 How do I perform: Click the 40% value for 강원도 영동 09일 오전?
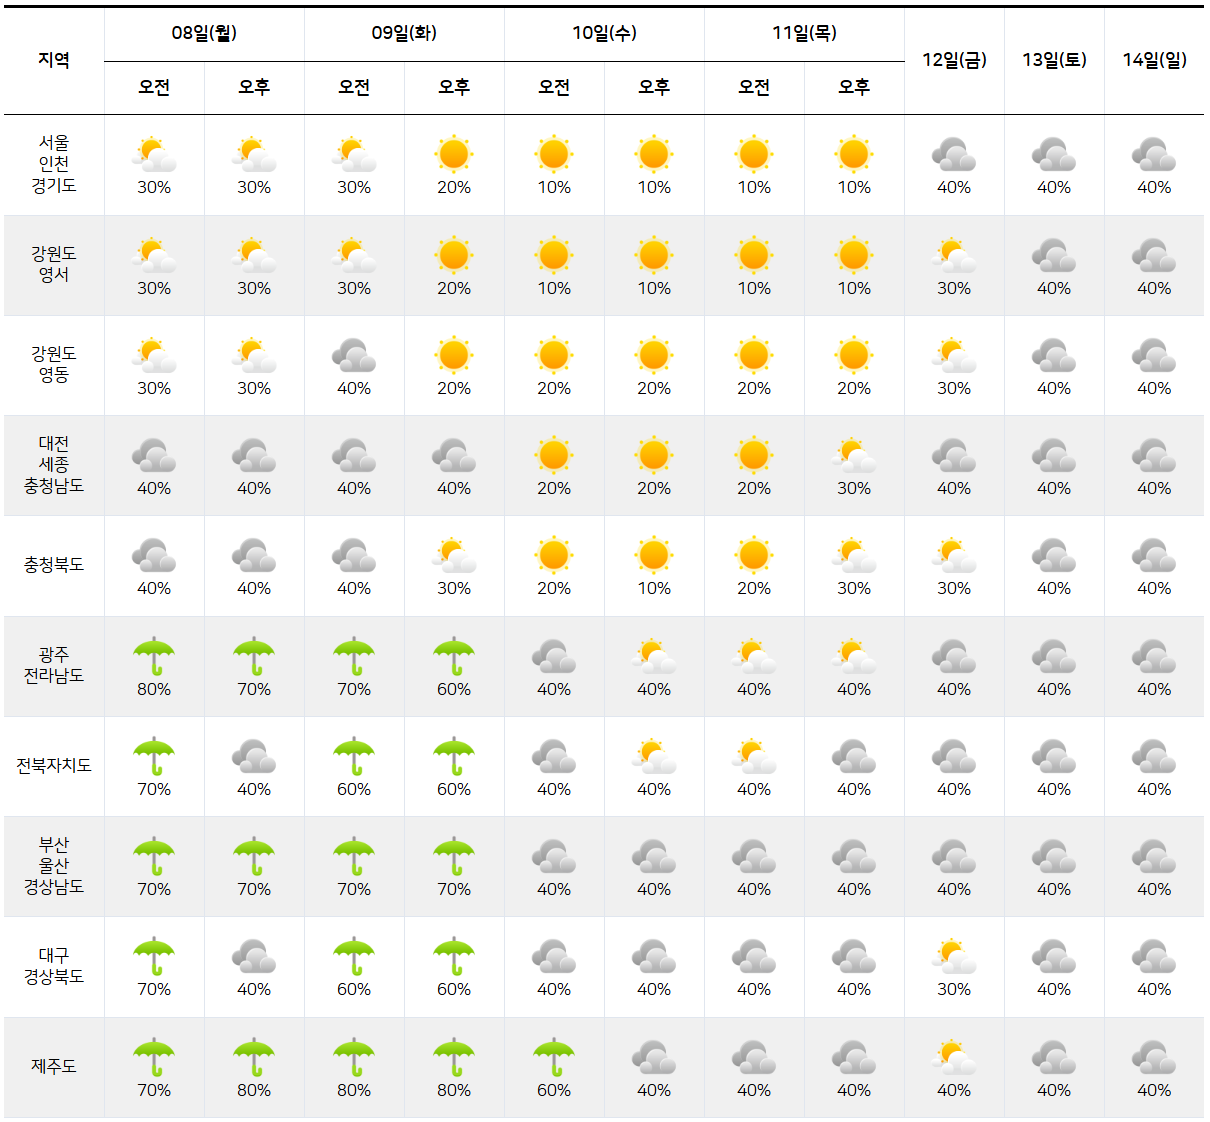click(354, 388)
